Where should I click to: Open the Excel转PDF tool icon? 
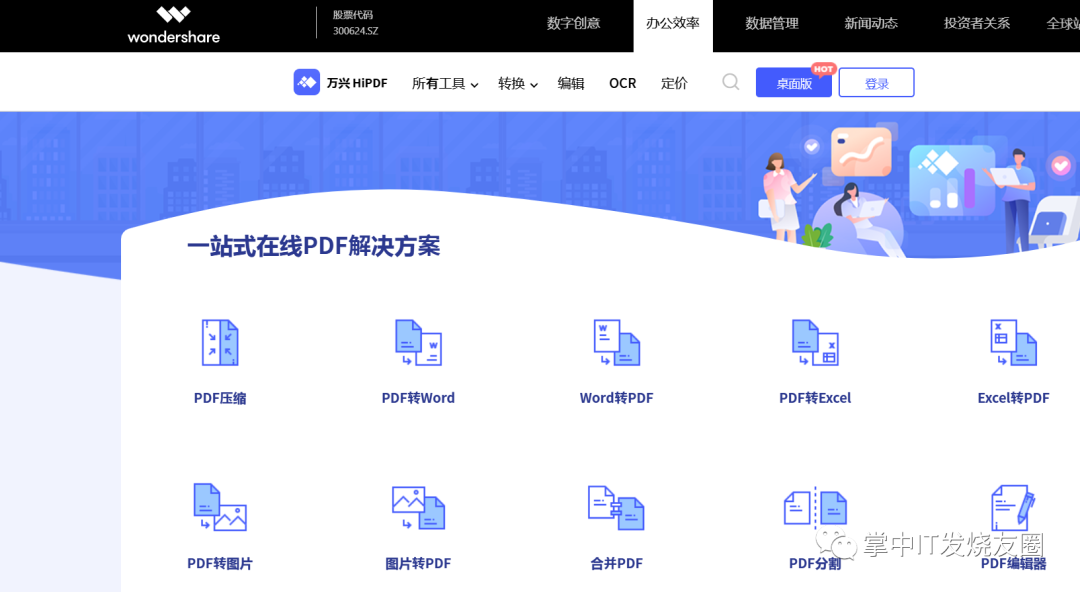pyautogui.click(x=1013, y=343)
